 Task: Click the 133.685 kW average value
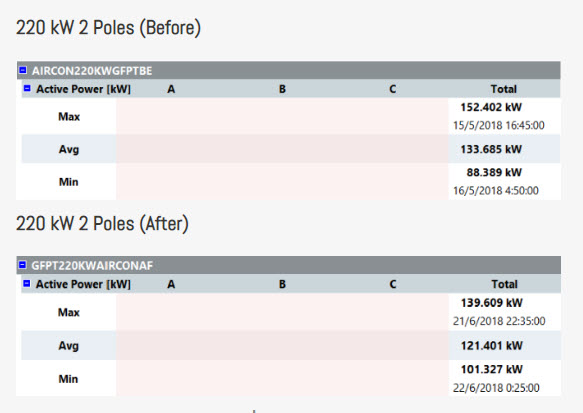click(491, 149)
